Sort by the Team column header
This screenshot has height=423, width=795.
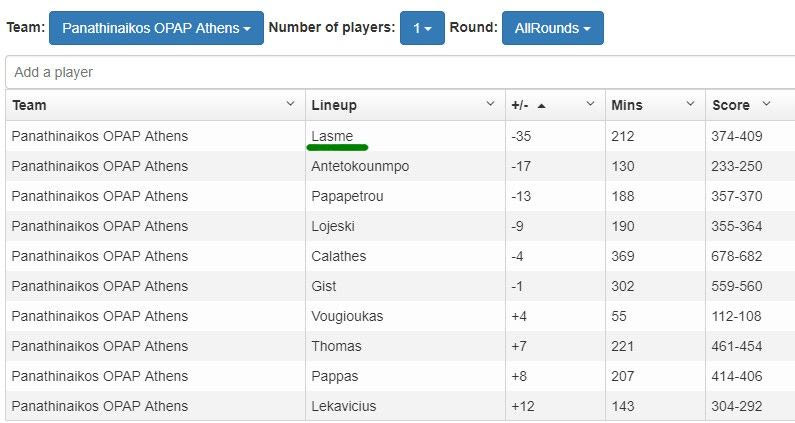(x=30, y=105)
